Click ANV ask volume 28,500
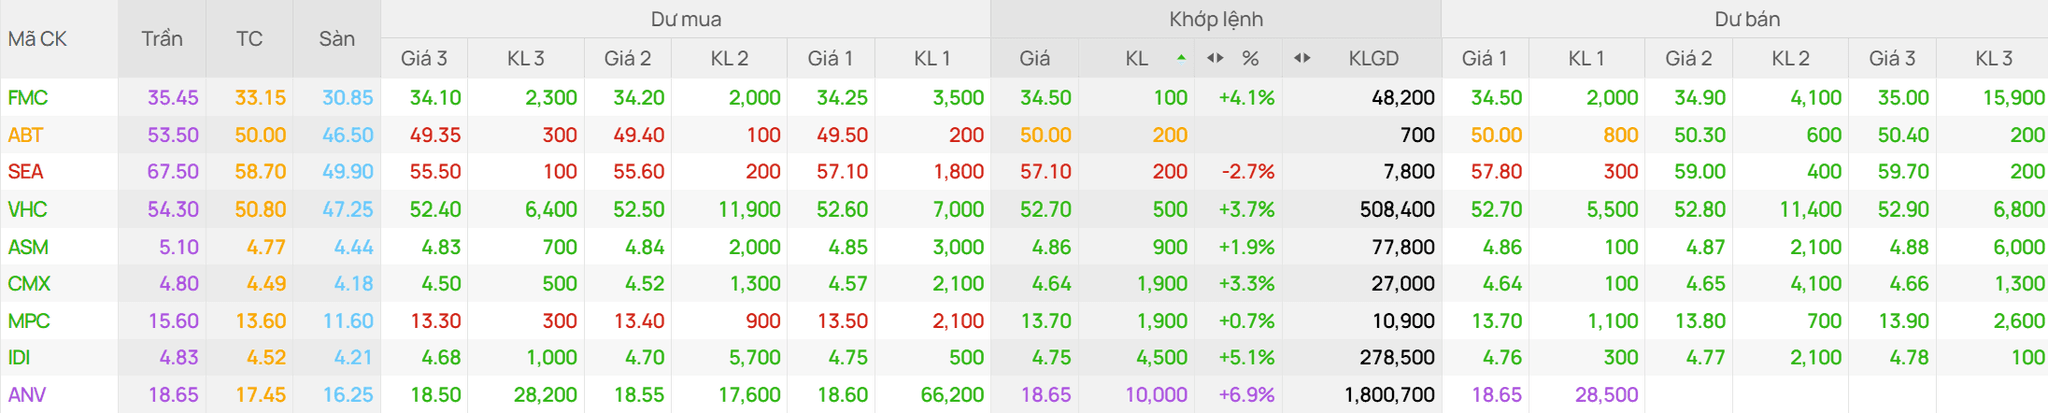This screenshot has height=413, width=2048. tap(1607, 395)
